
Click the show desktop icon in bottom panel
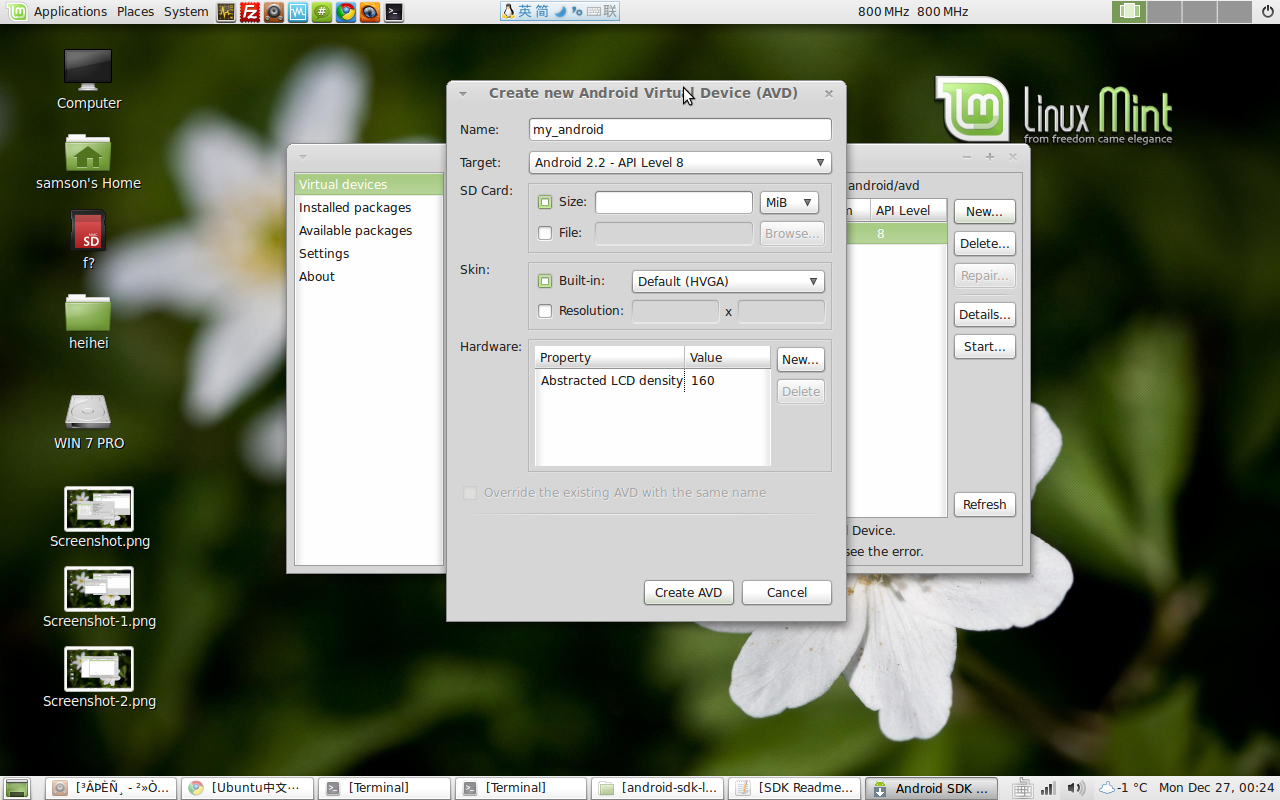[x=17, y=788]
